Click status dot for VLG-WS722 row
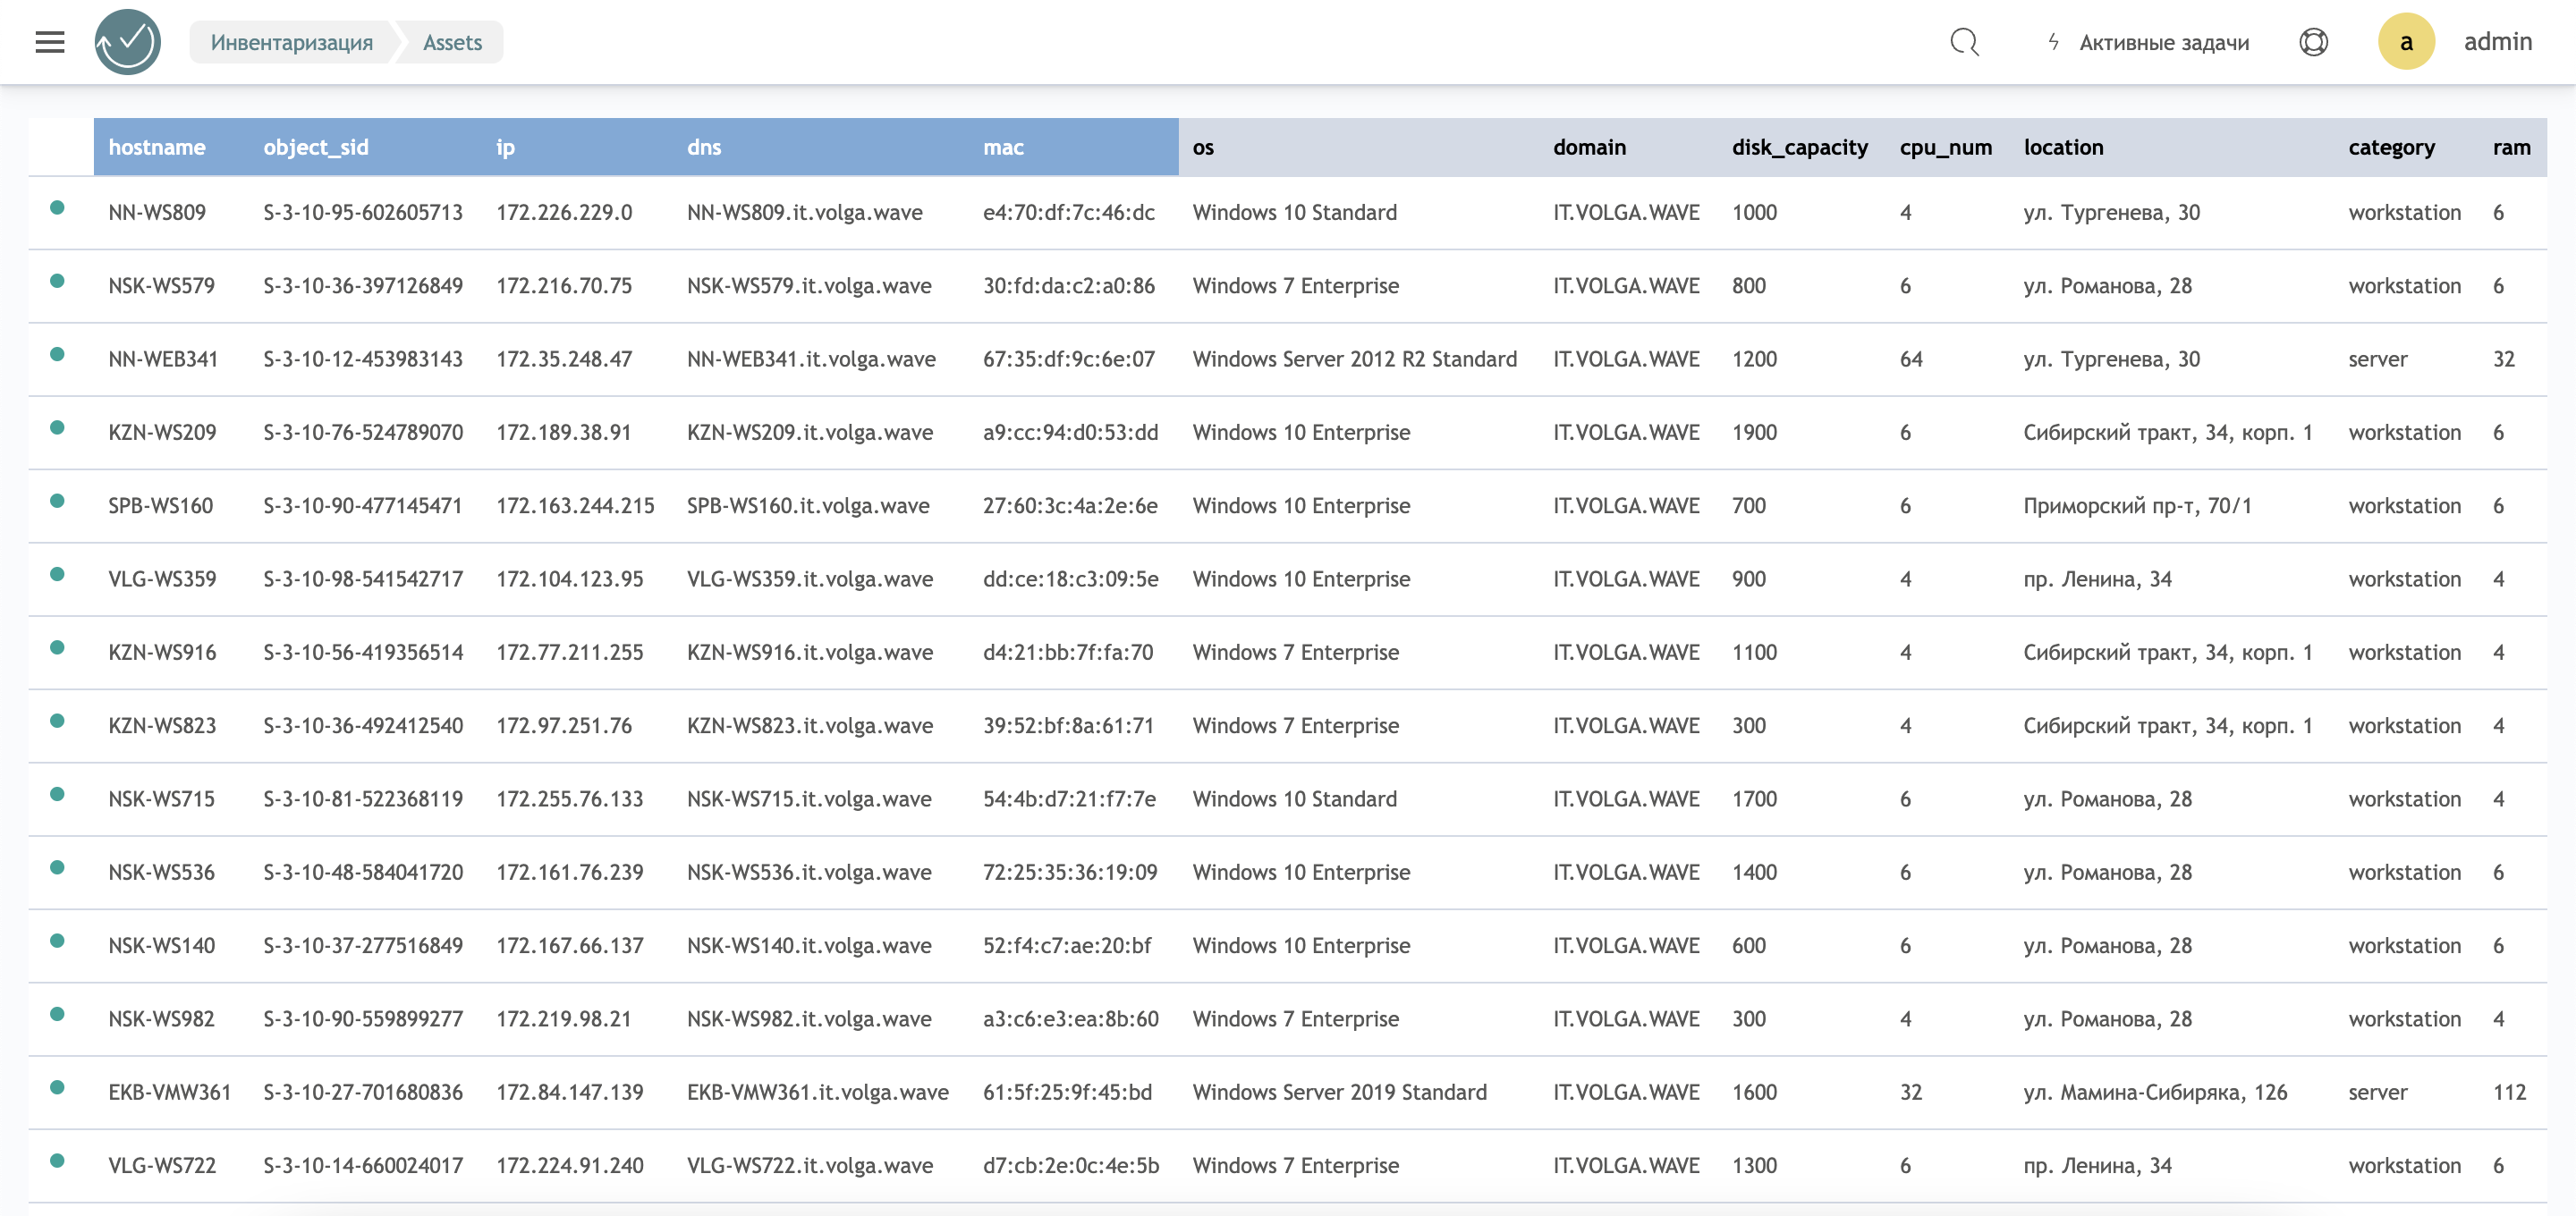Viewport: 2576px width, 1216px height. 58,1161
